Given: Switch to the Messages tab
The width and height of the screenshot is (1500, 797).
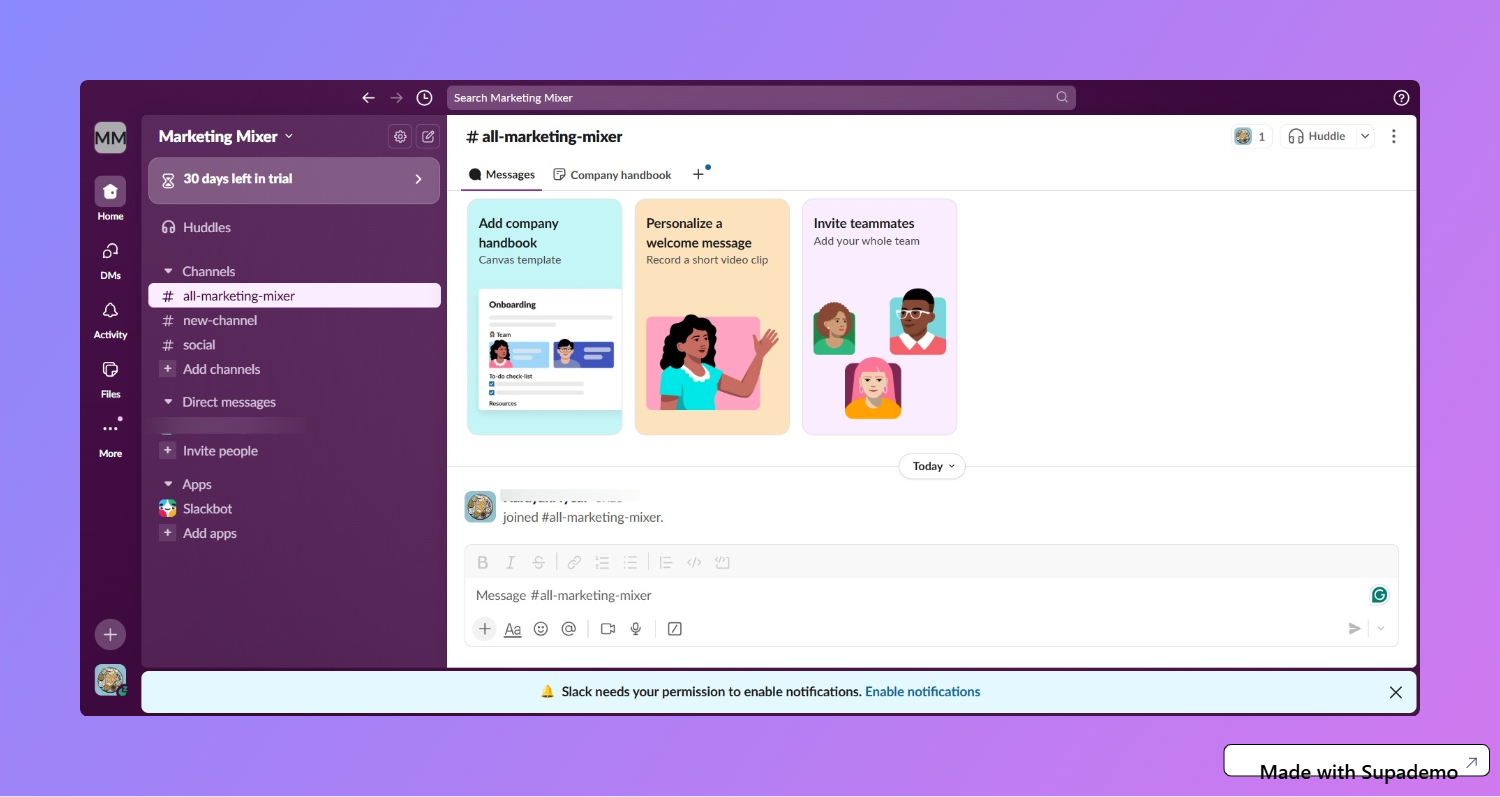Looking at the screenshot, I should pyautogui.click(x=502, y=175).
